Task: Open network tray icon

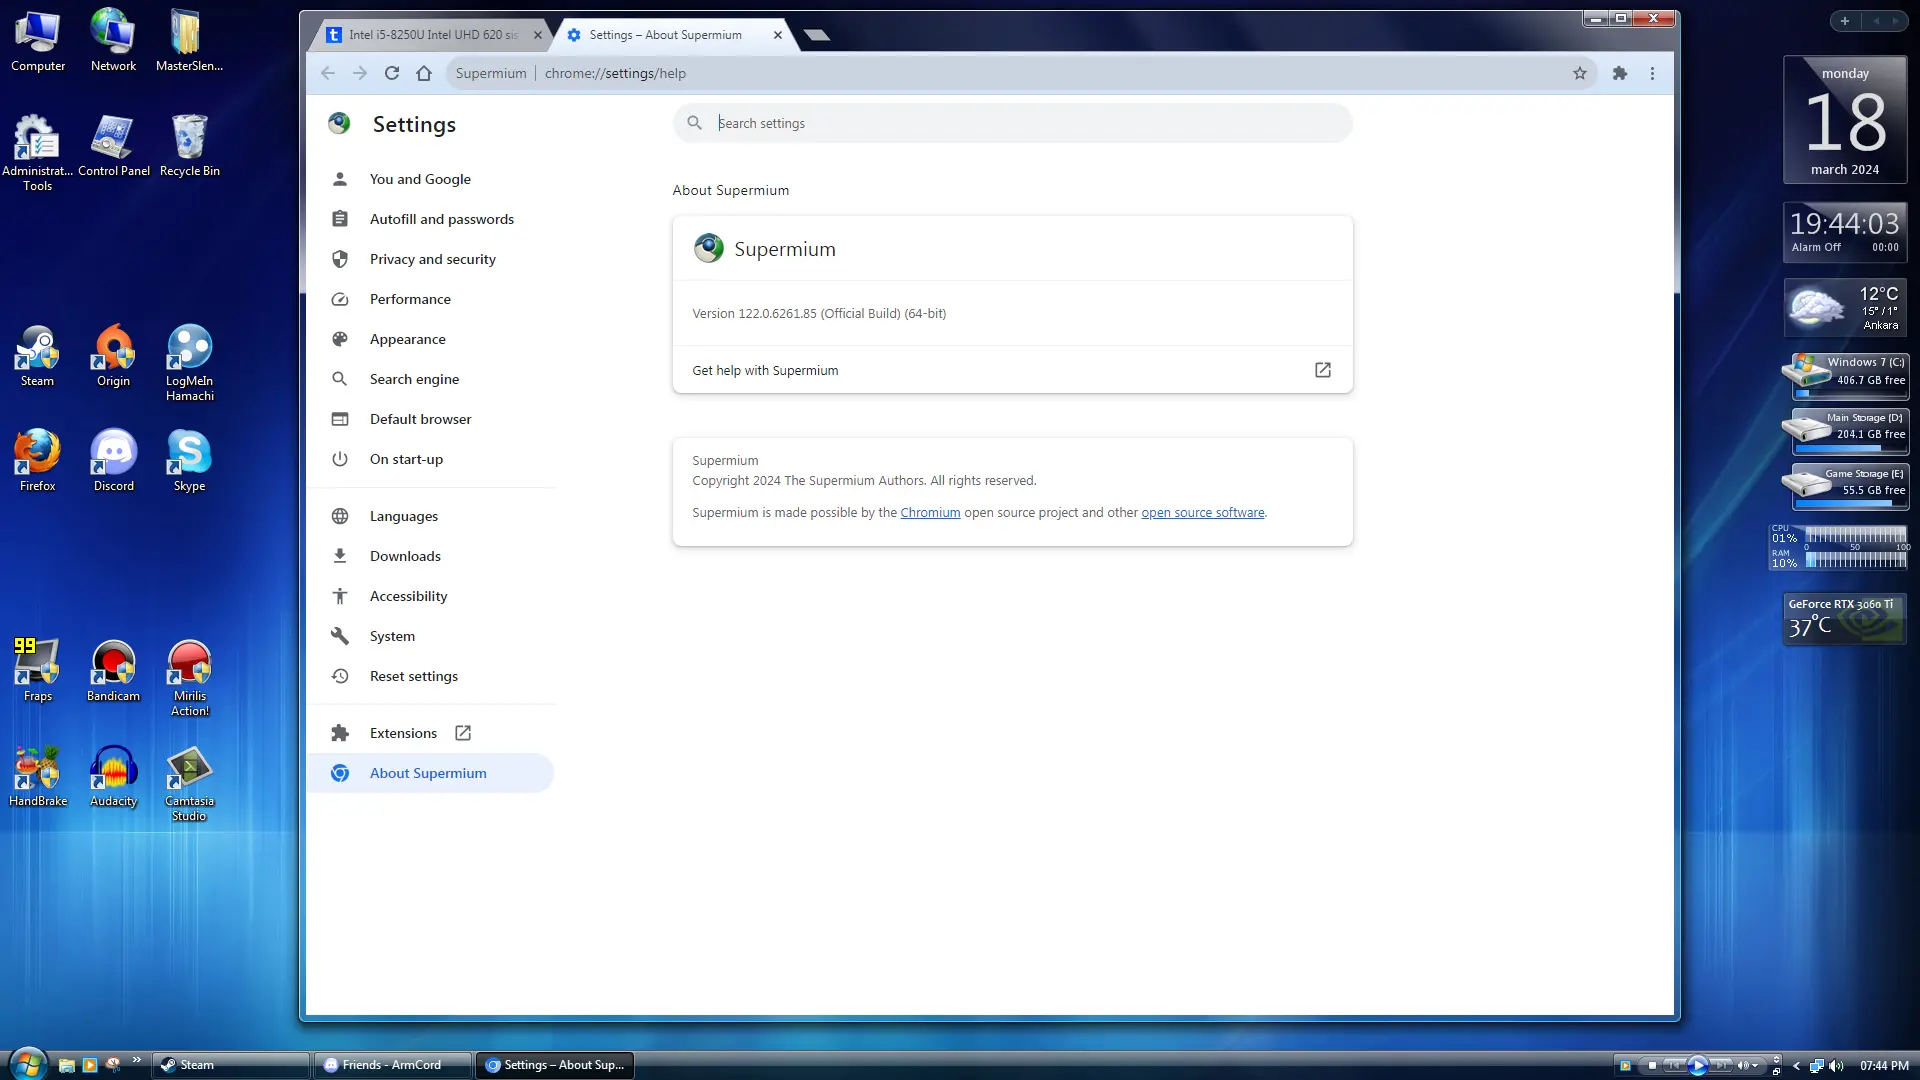Action: 1816,1065
